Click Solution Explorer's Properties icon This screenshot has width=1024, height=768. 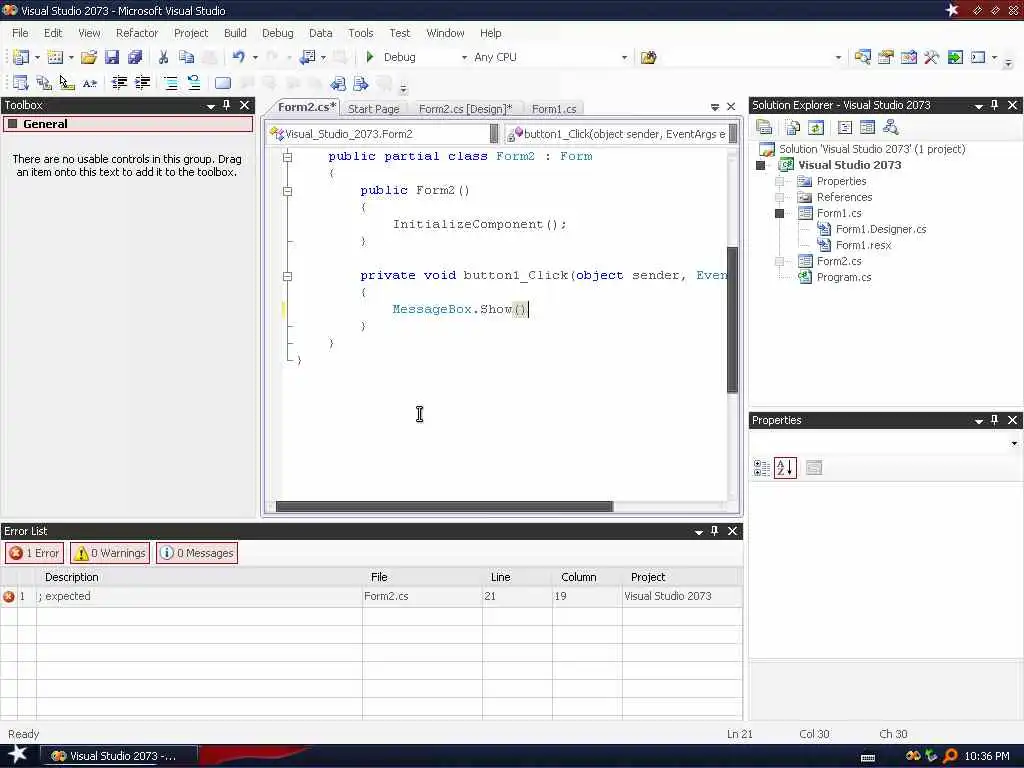(x=764, y=127)
